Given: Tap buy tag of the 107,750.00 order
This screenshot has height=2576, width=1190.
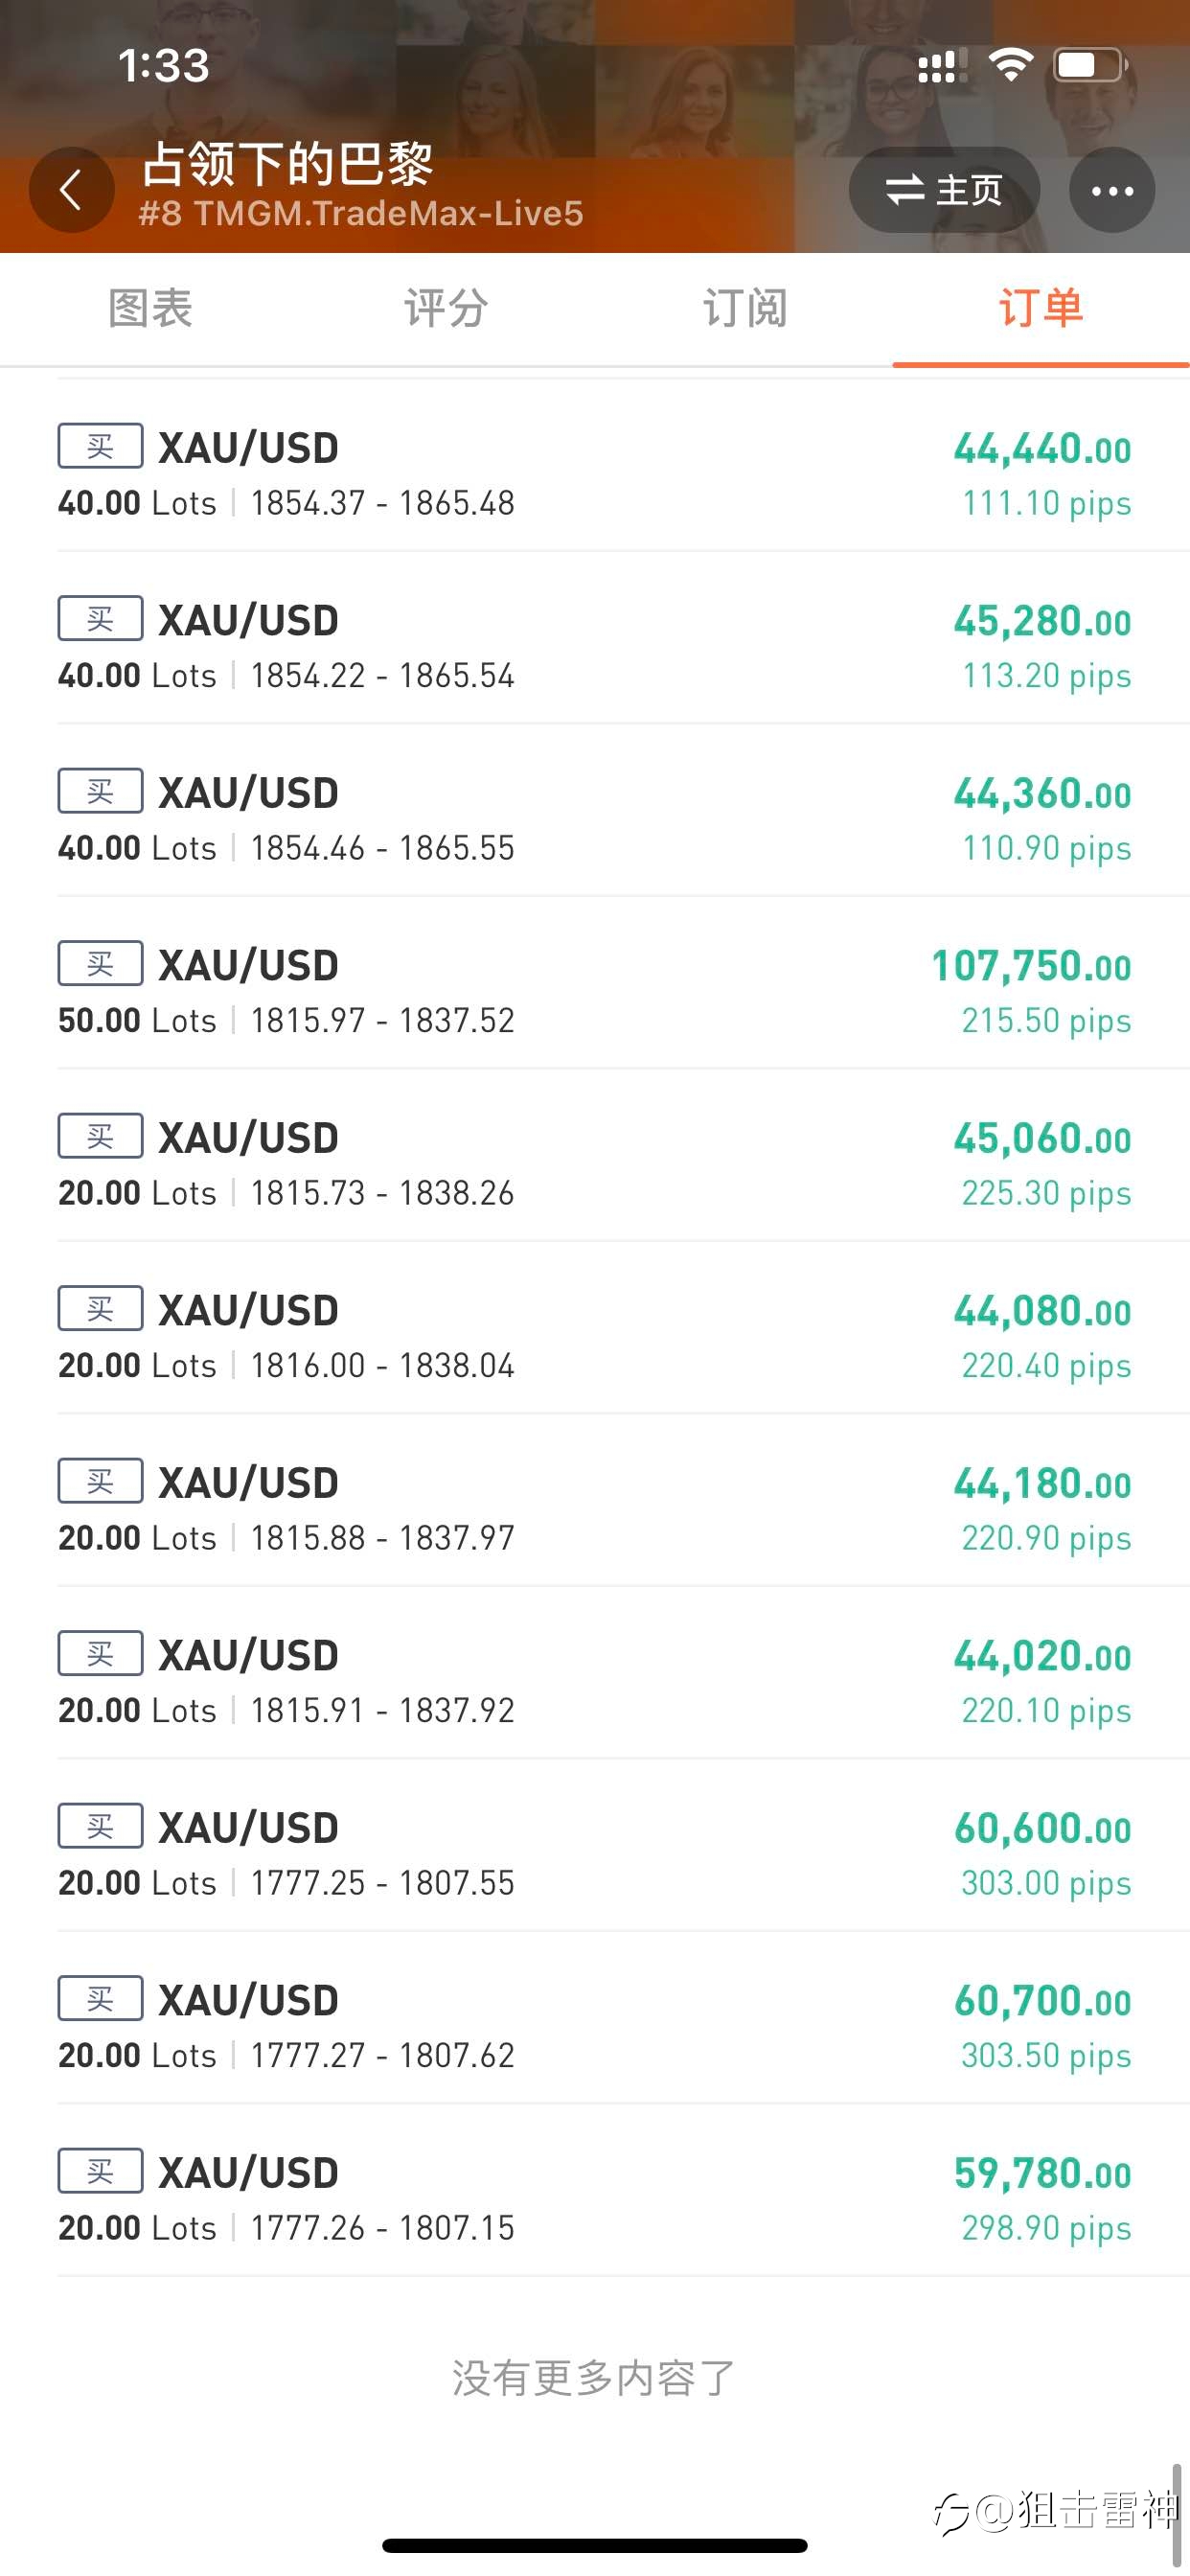Looking at the screenshot, I should pos(100,964).
